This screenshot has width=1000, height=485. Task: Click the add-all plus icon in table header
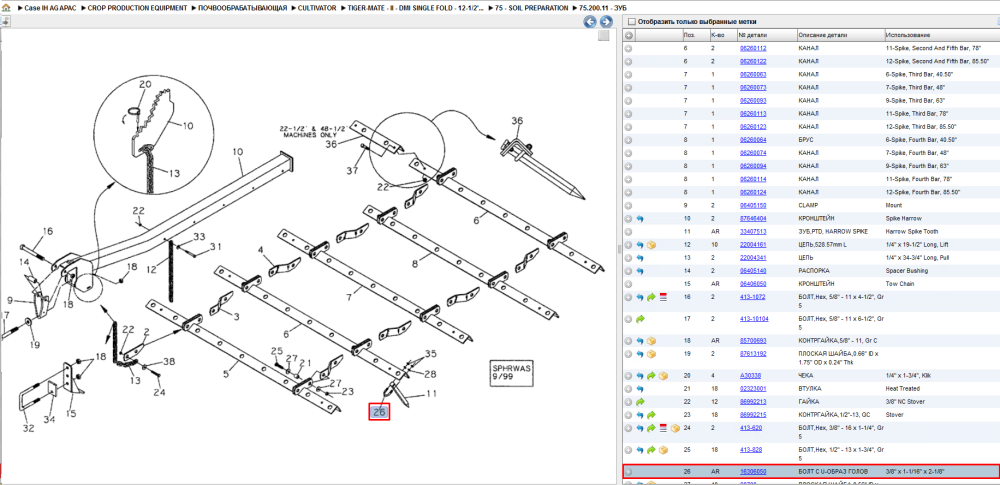coord(628,34)
